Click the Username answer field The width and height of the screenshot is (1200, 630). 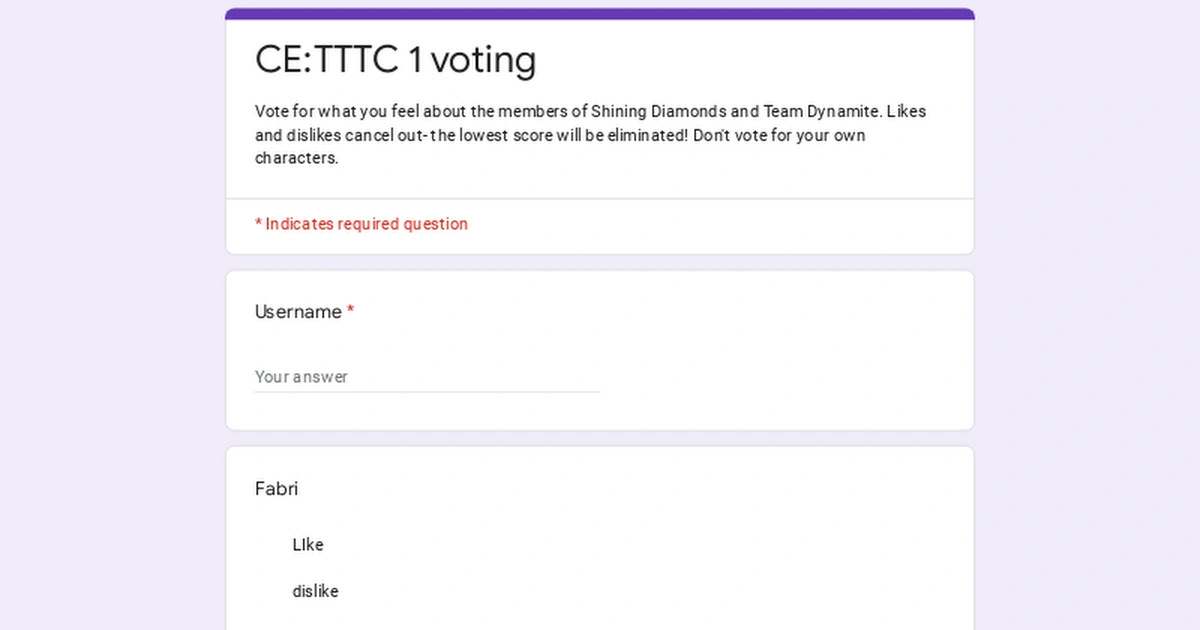pyautogui.click(x=420, y=378)
